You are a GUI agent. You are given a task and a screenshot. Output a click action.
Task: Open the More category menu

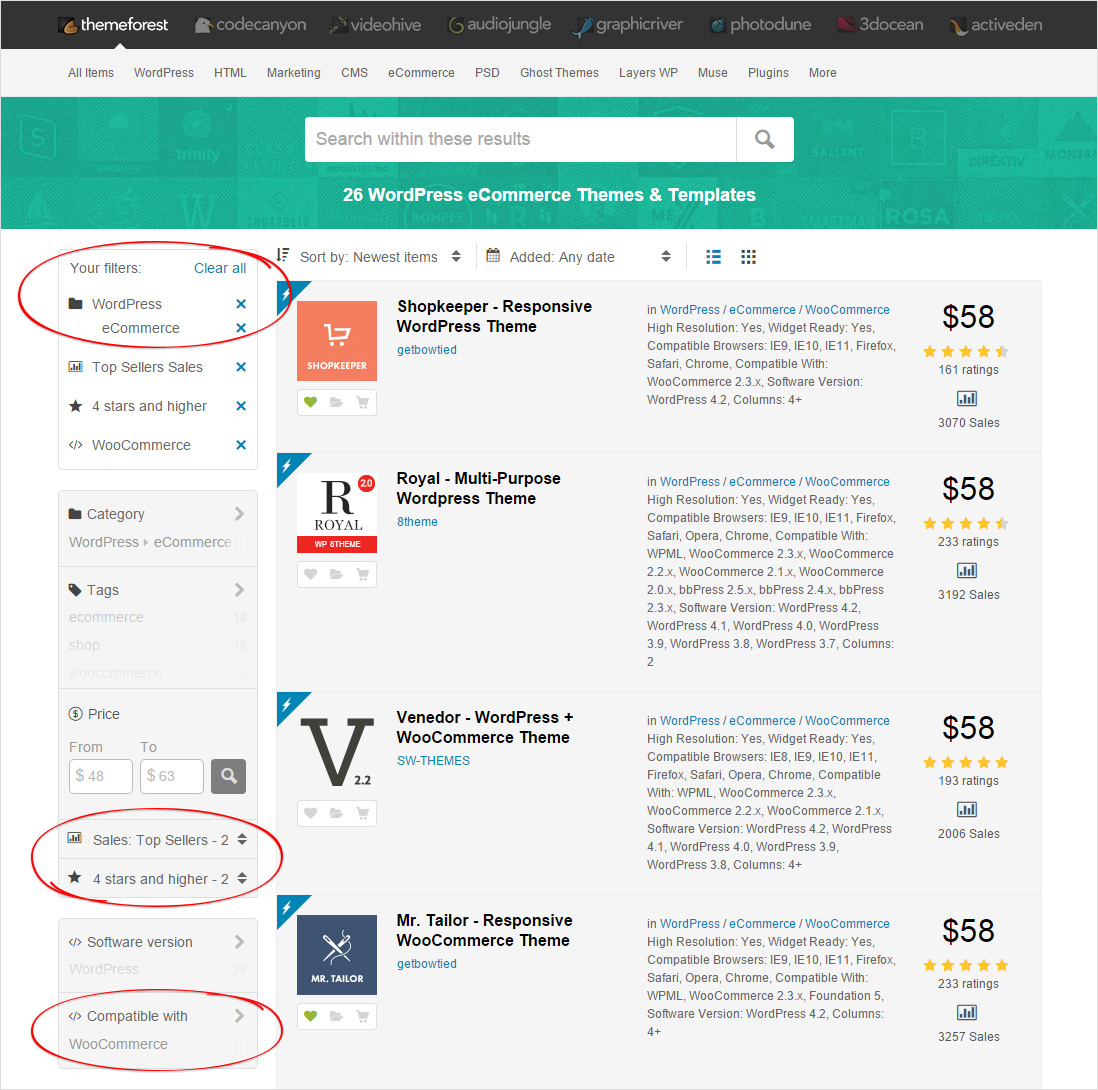tap(822, 73)
